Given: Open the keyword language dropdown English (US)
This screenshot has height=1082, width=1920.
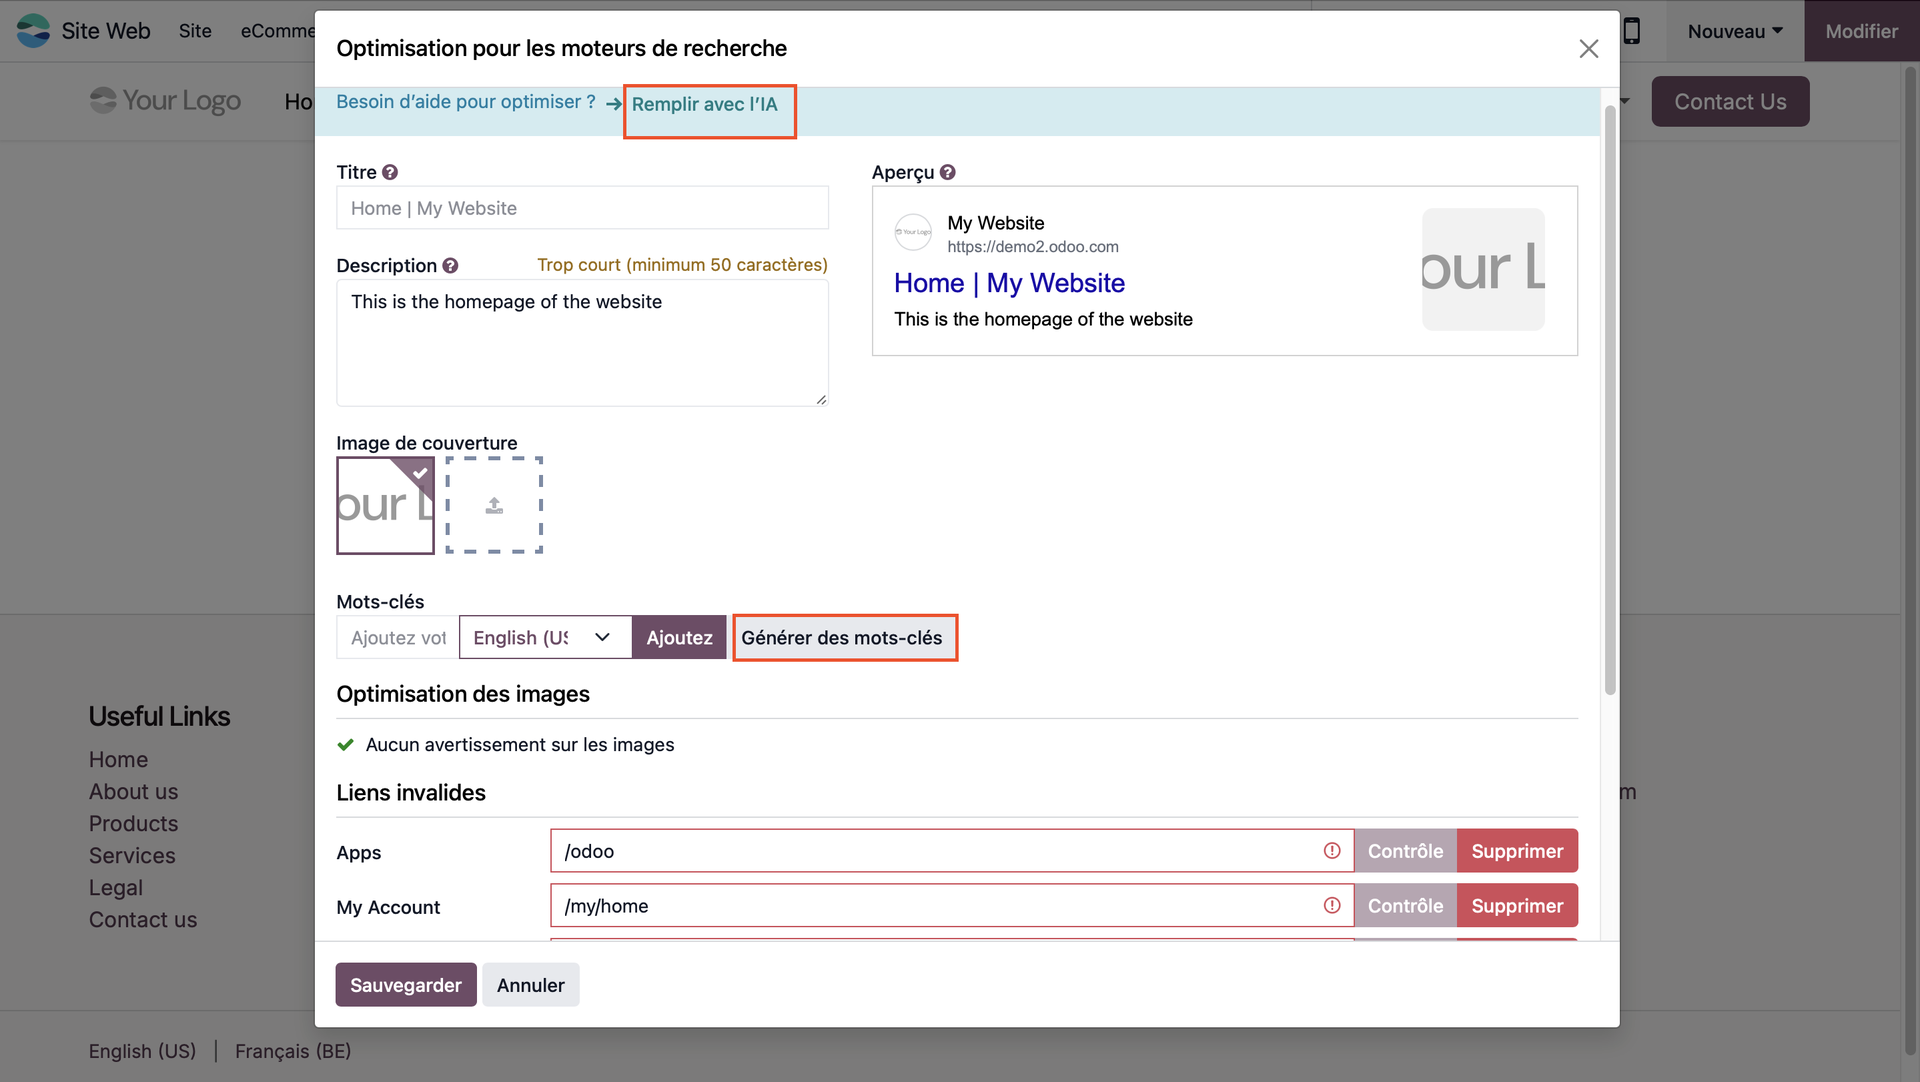Looking at the screenshot, I should point(545,637).
